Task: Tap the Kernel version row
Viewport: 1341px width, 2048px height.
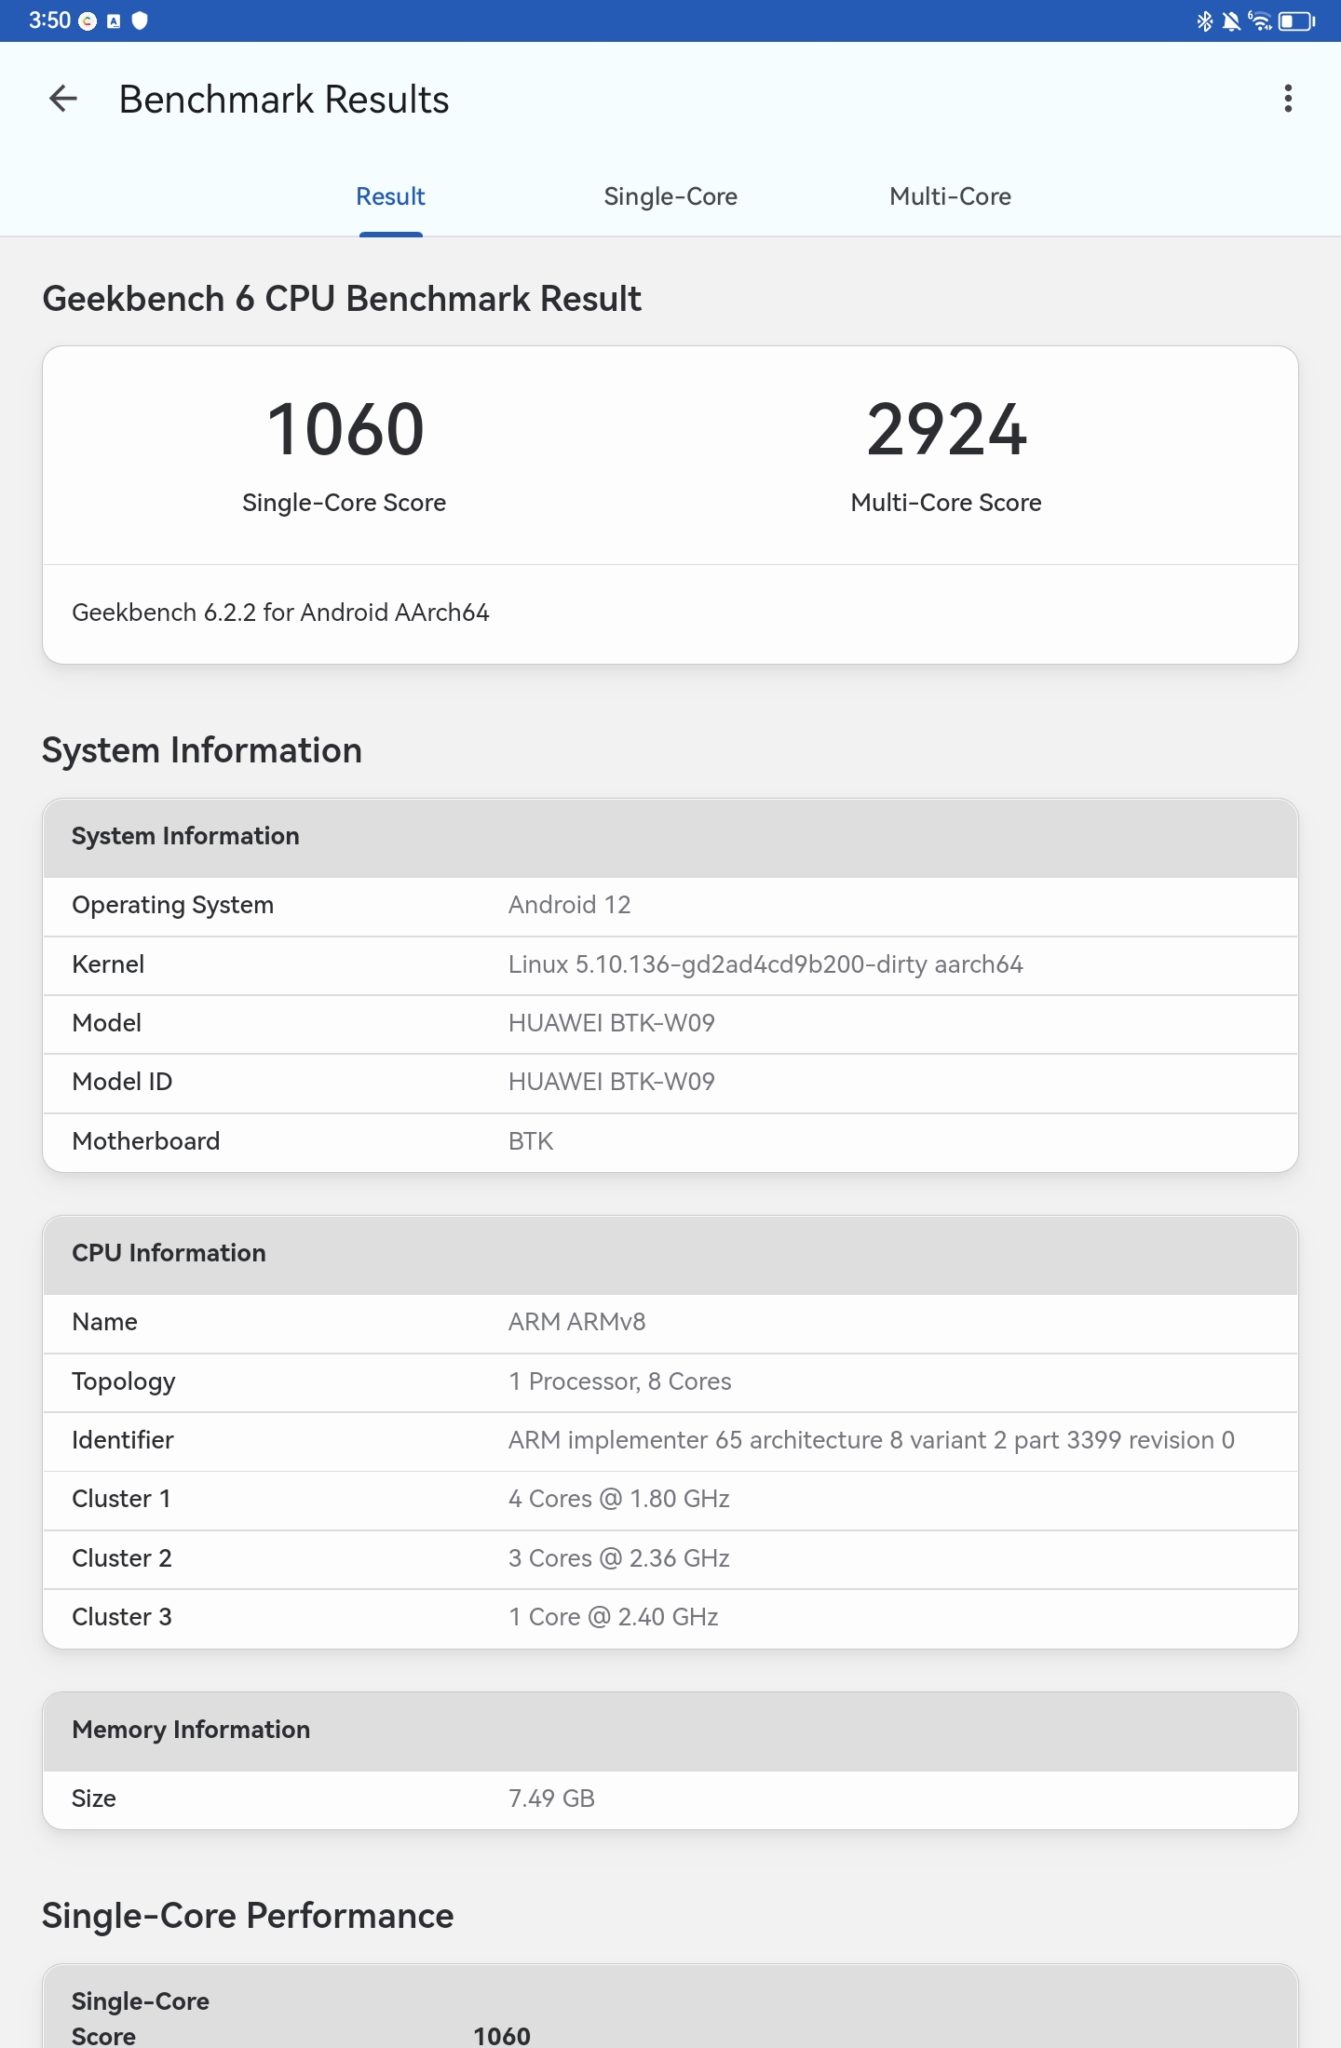Action: 670,965
